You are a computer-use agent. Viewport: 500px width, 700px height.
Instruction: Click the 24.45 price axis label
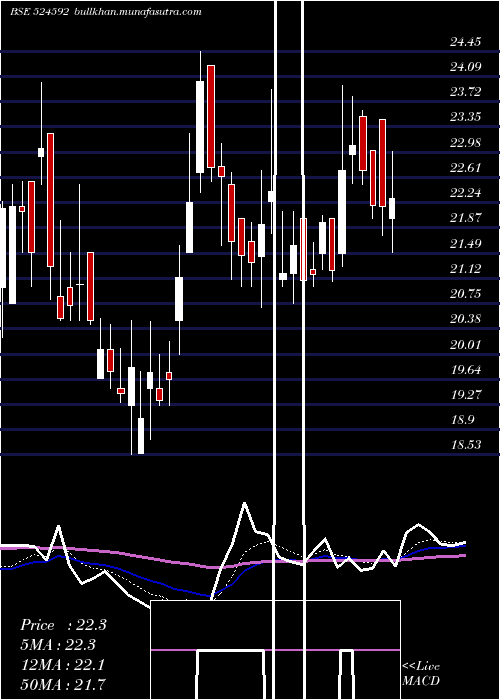pyautogui.click(x=466, y=42)
